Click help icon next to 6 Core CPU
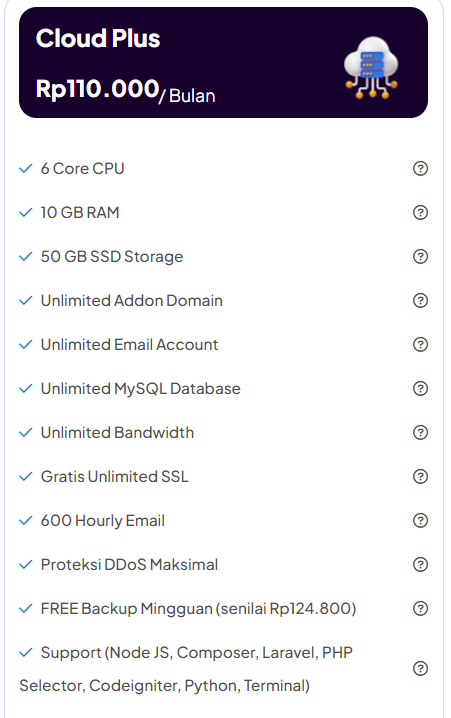Image resolution: width=451 pixels, height=718 pixels. pos(420,169)
